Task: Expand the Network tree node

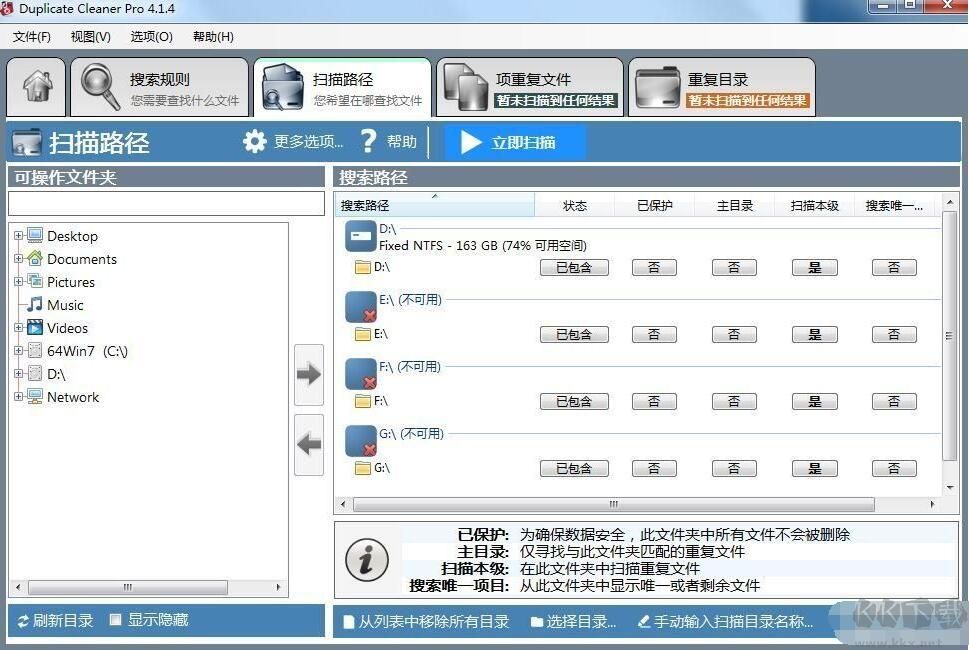Action: [19, 397]
